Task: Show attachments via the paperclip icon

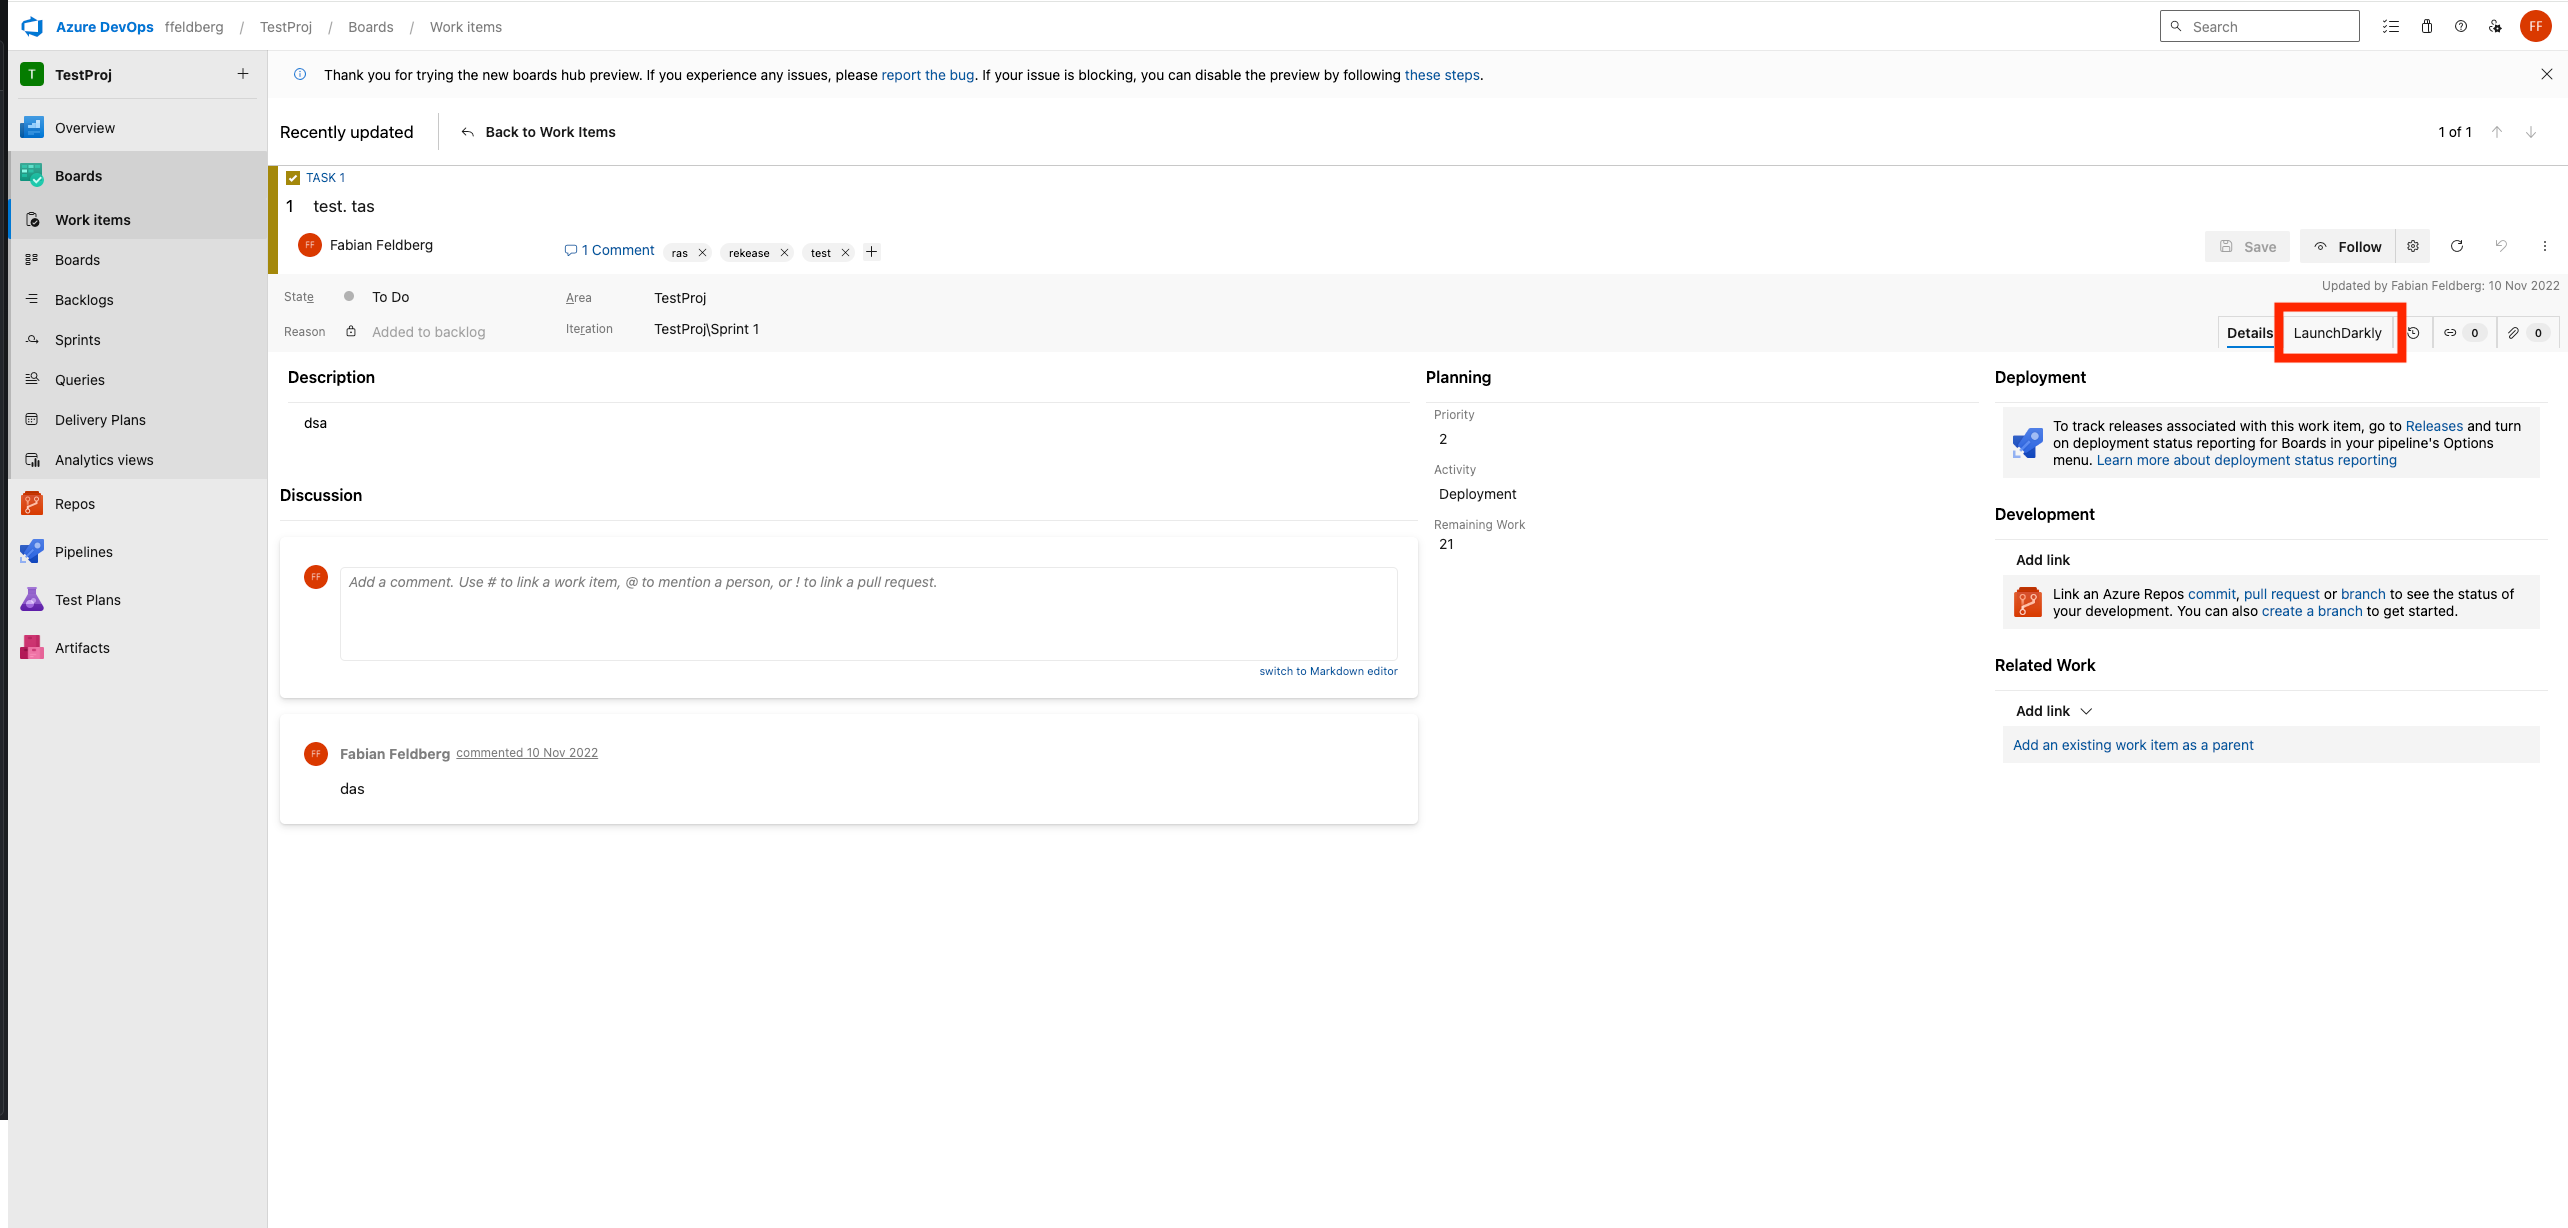Action: (2513, 333)
